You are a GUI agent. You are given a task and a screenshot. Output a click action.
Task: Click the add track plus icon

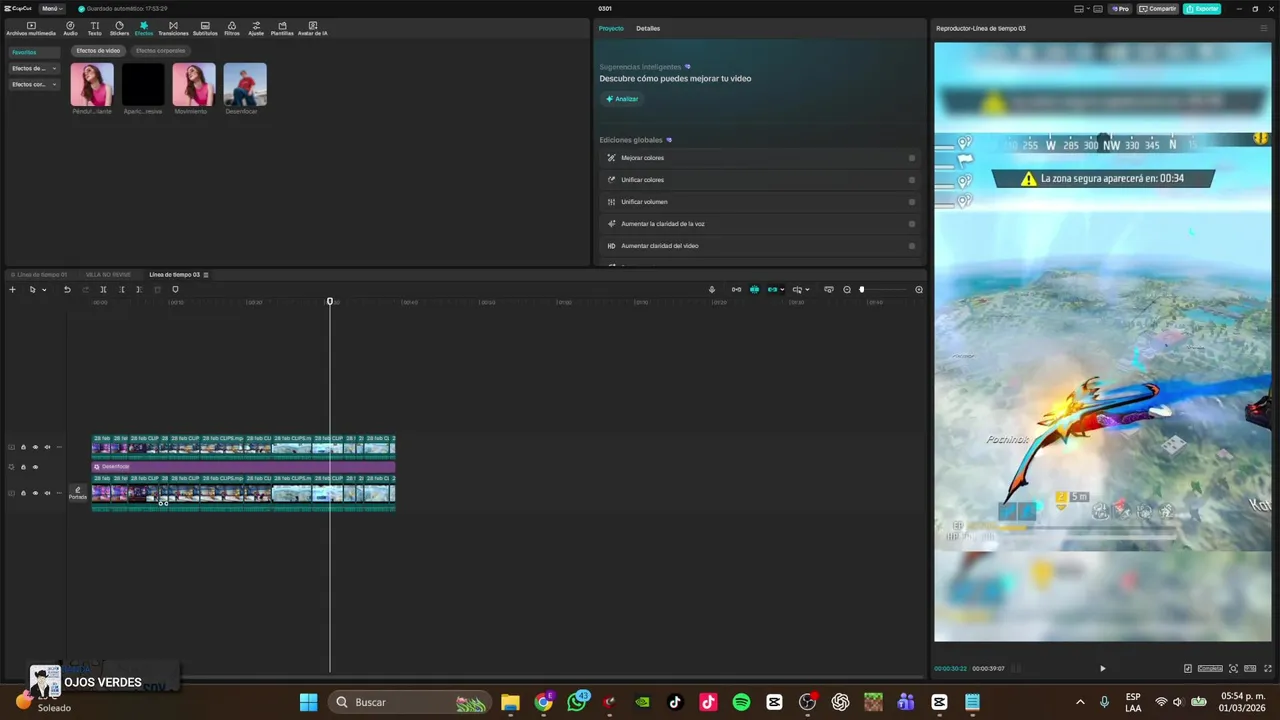click(x=12, y=290)
